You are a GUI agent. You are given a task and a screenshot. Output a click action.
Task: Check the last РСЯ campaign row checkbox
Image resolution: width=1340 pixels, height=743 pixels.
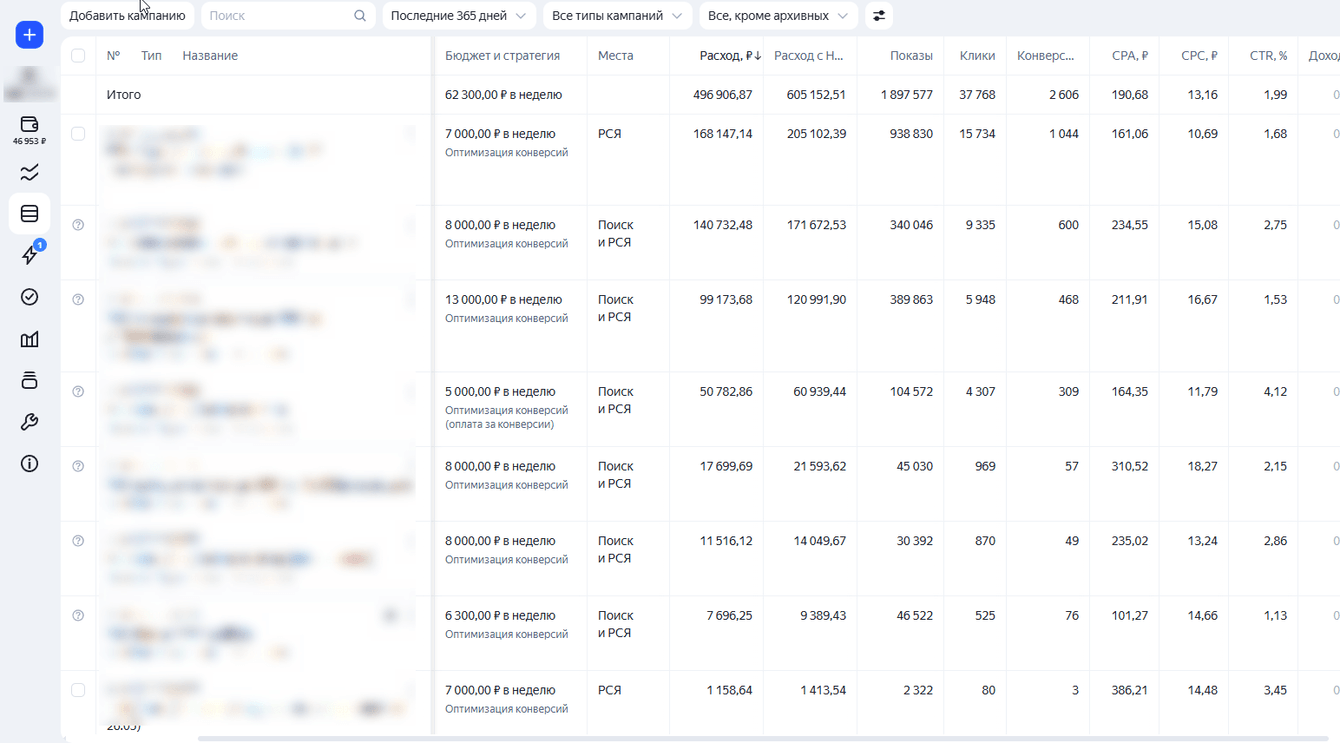78,691
